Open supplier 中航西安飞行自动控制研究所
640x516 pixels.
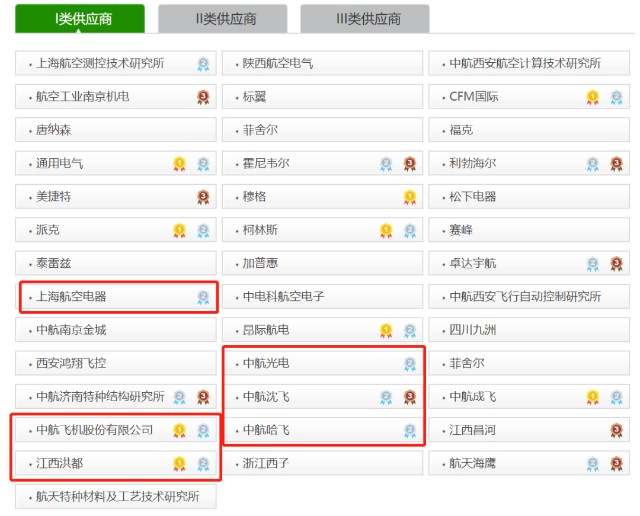tap(529, 296)
